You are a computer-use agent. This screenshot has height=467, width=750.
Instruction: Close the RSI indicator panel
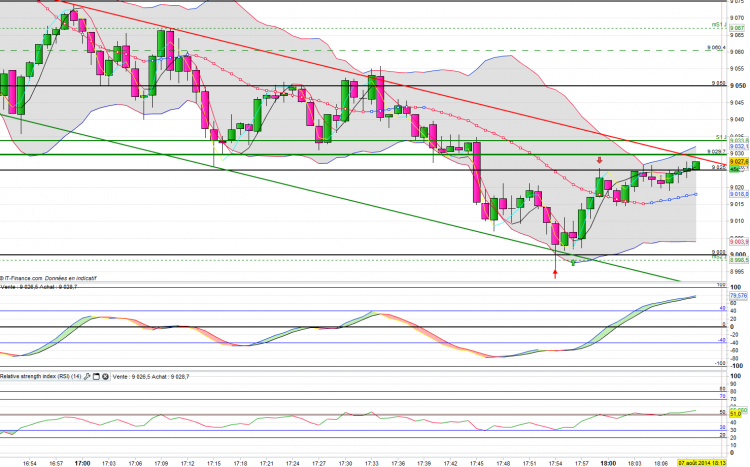pos(105,377)
